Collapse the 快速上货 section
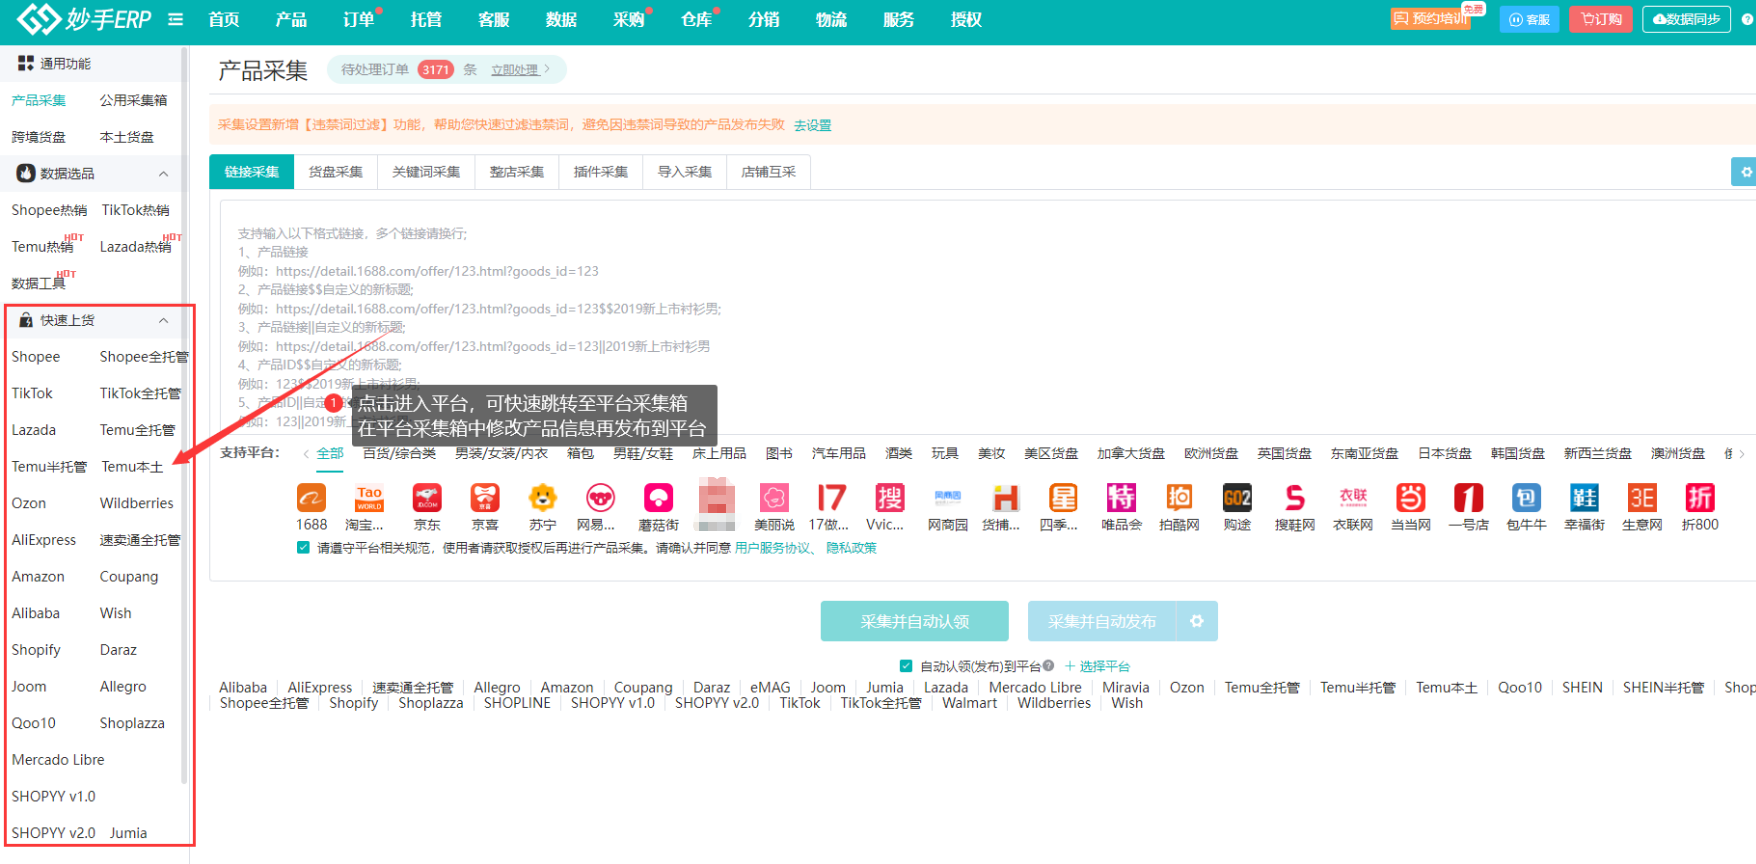 [x=163, y=321]
